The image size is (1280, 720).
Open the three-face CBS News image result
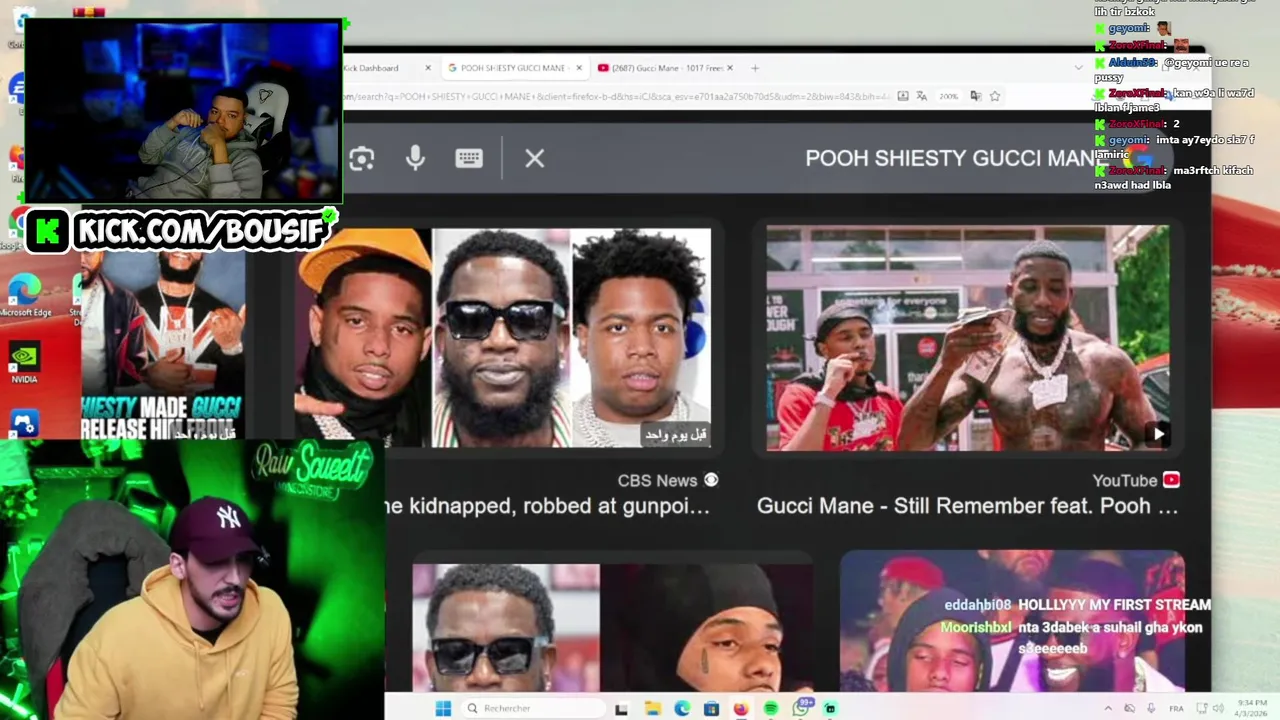point(502,337)
